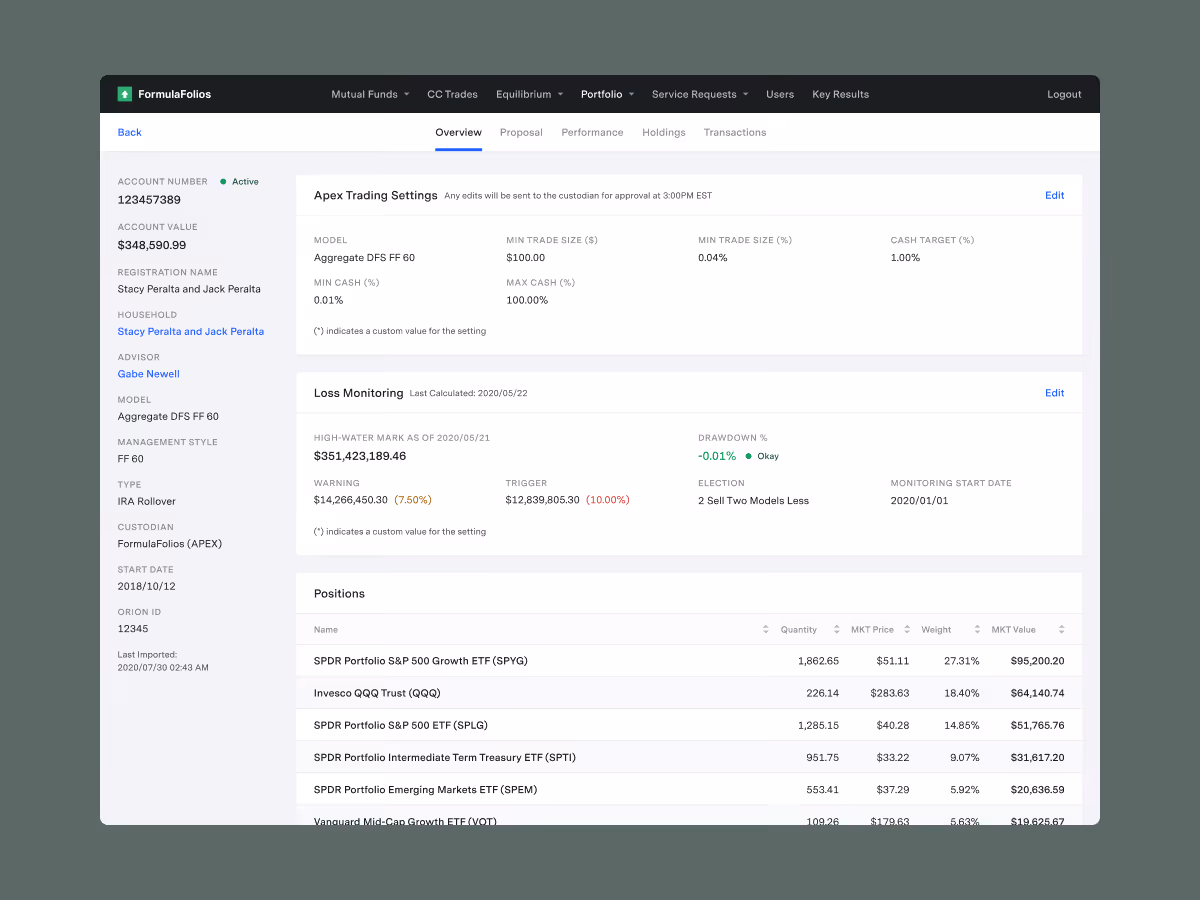The height and width of the screenshot is (900, 1200).
Task: Click the Last Calculated: 2020/05/22 note
Action: [x=468, y=393]
